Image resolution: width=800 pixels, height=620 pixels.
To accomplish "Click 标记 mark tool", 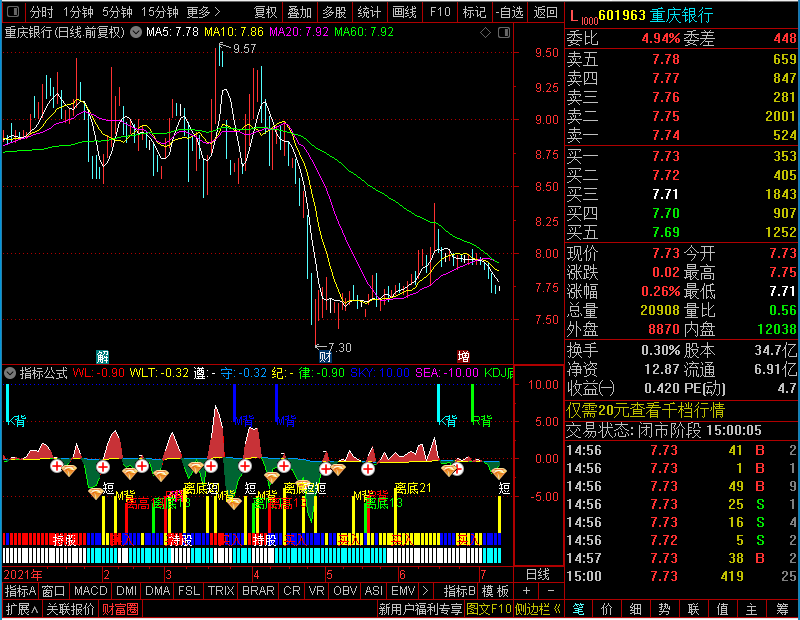I will click(474, 12).
